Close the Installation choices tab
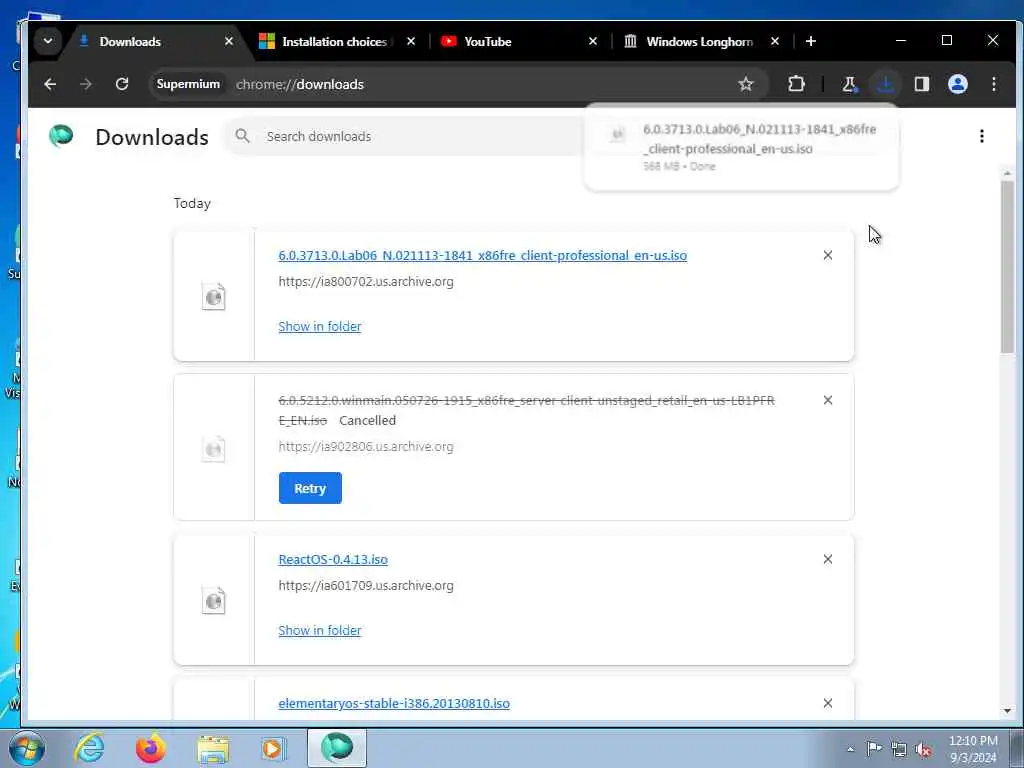The image size is (1024, 768). pos(411,41)
